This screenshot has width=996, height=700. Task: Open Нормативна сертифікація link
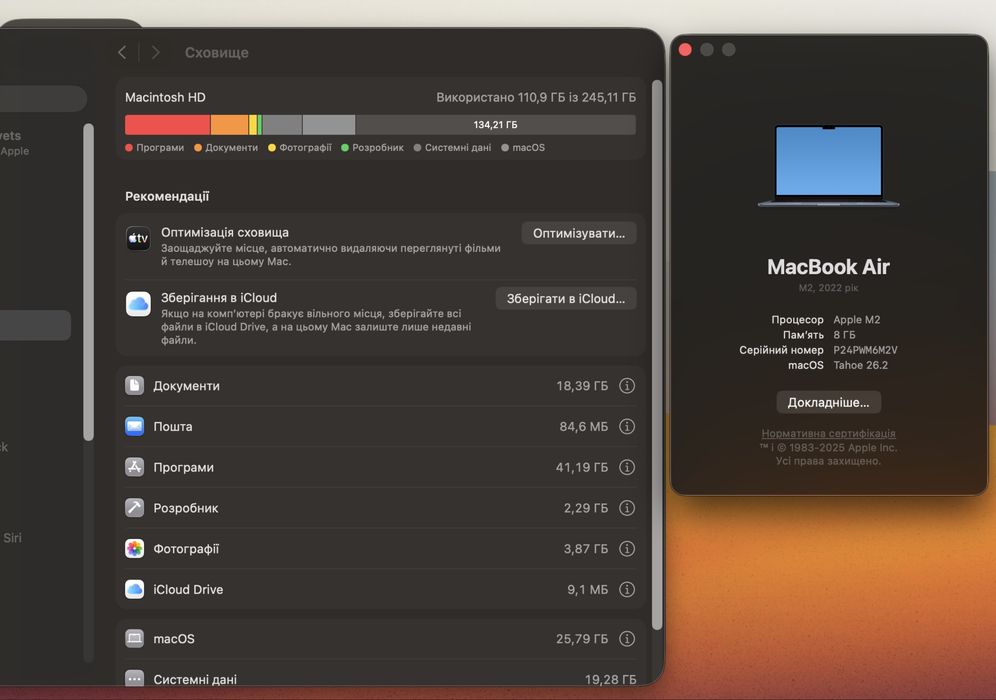tap(828, 433)
